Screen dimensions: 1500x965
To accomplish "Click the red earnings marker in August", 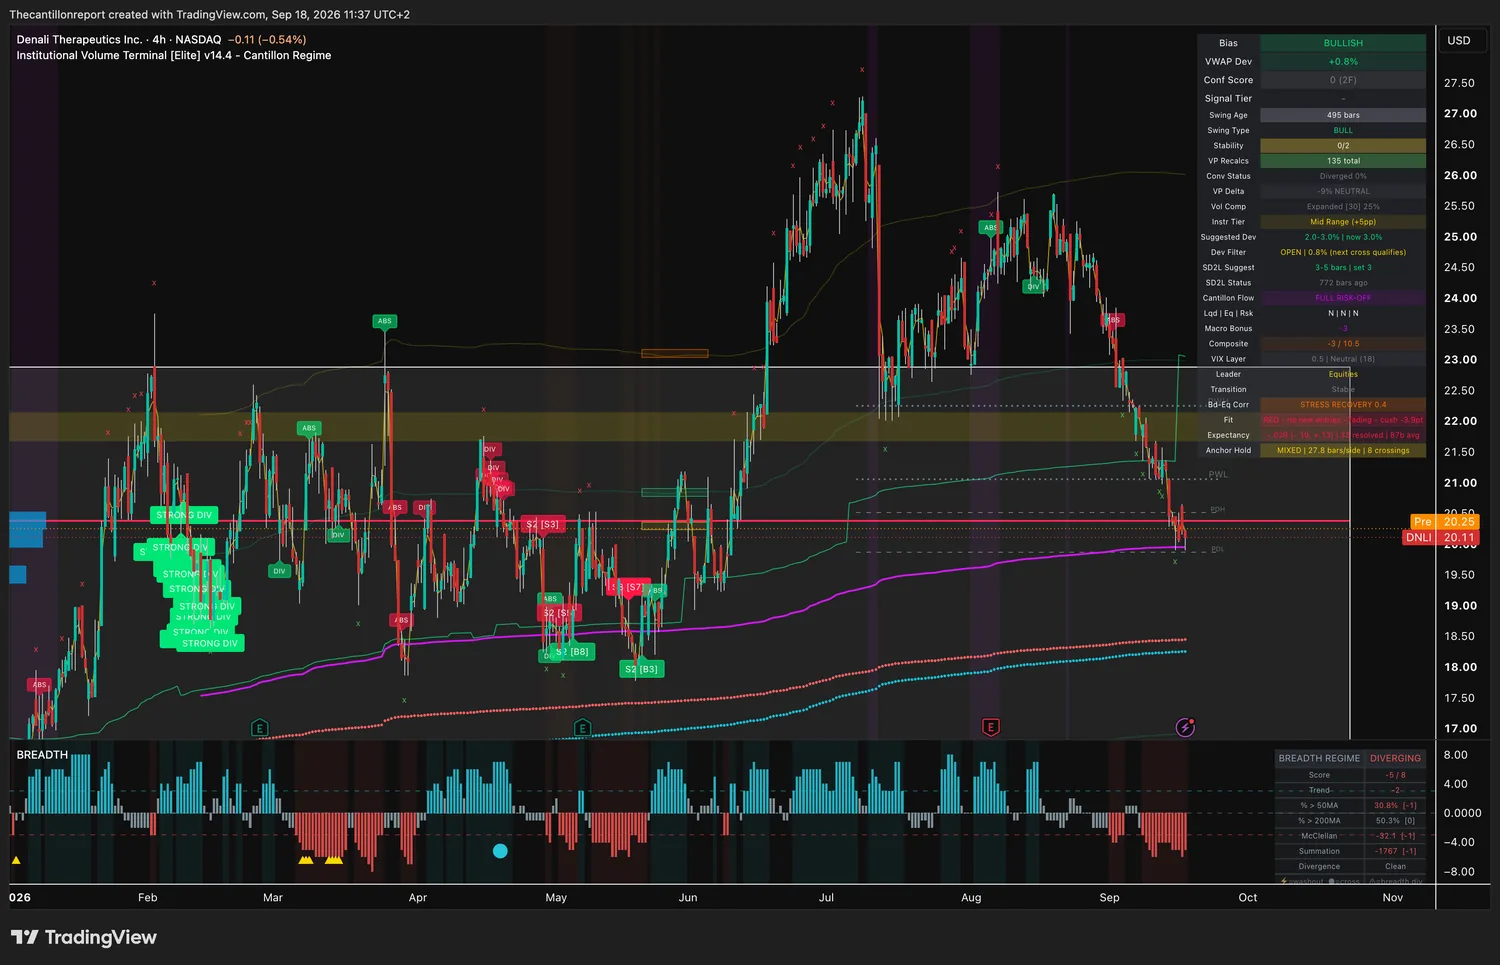I will 991,727.
